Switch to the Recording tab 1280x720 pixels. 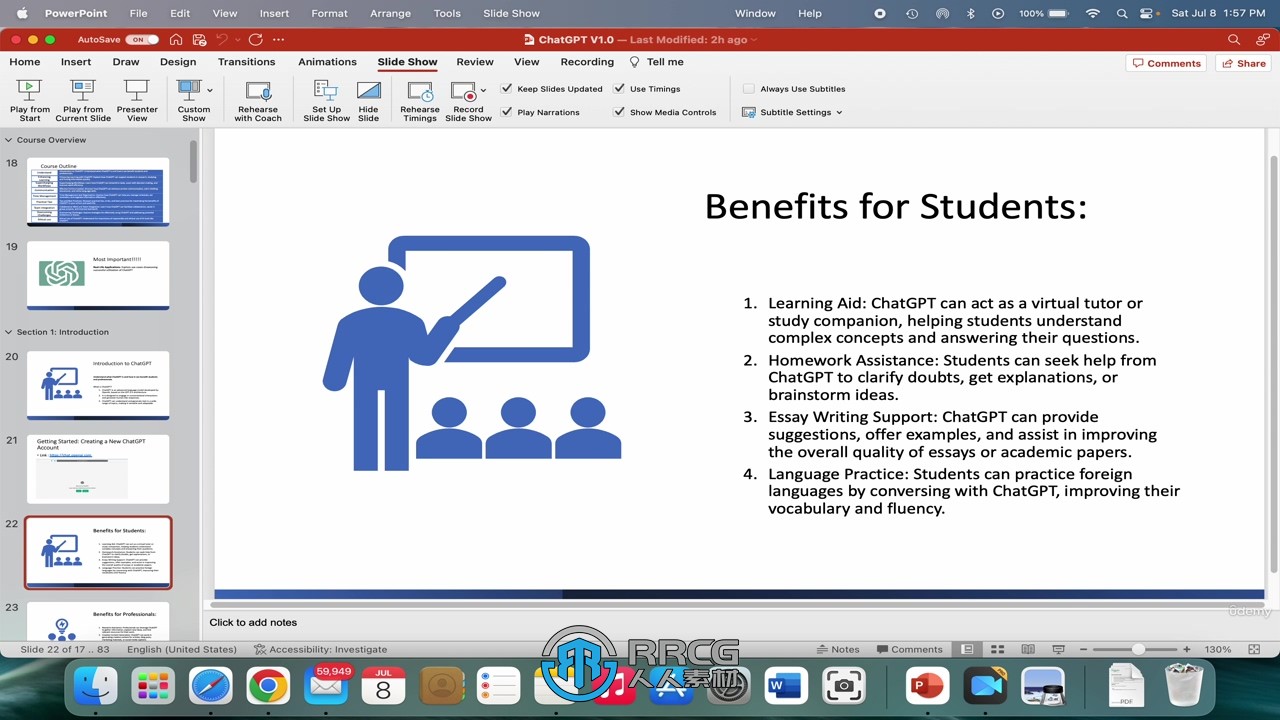coord(587,62)
